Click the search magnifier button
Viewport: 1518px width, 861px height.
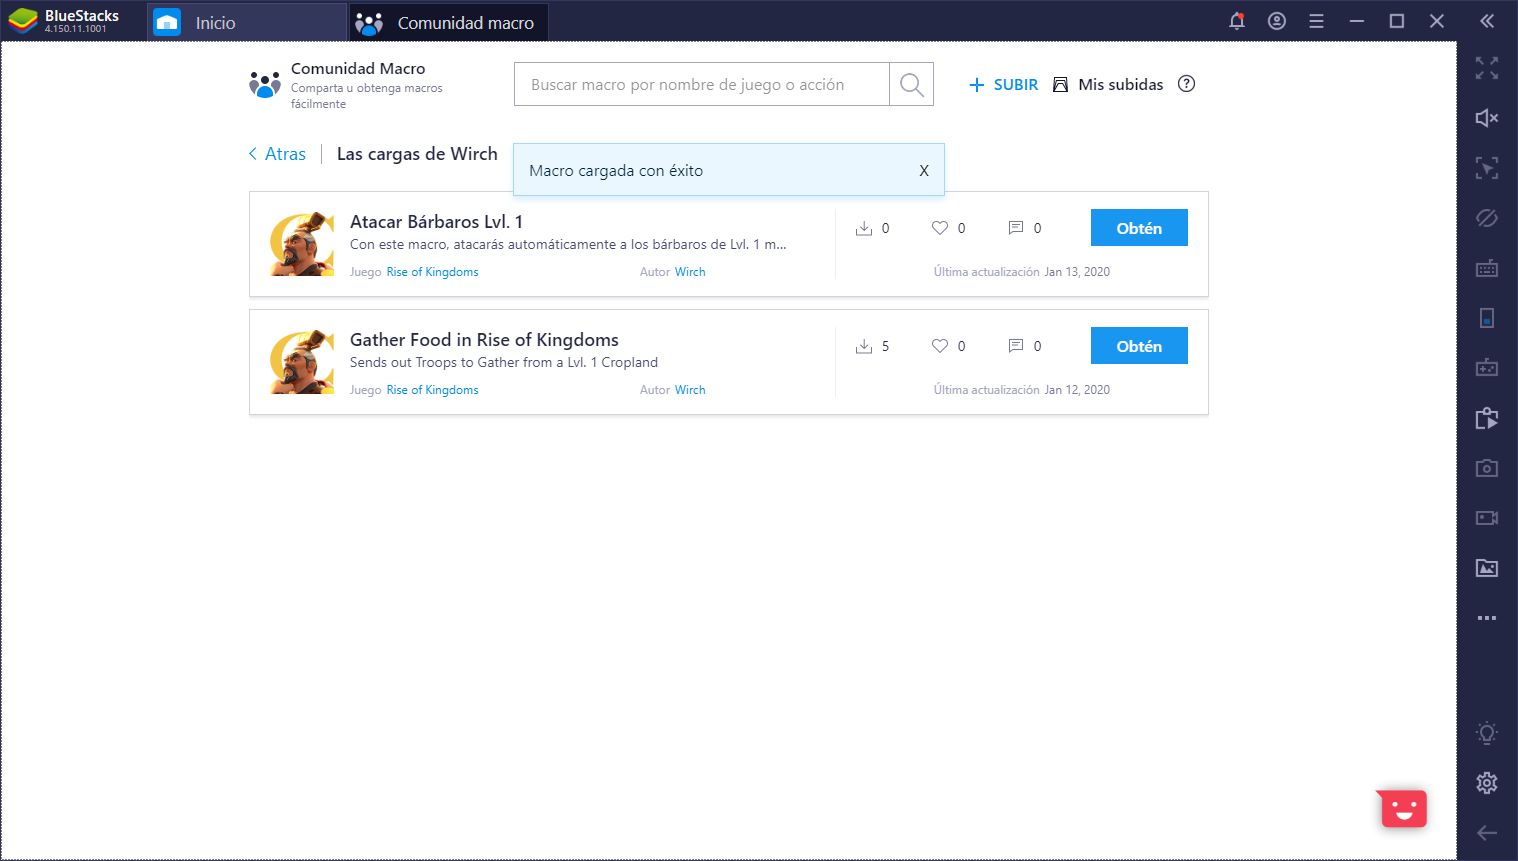point(911,84)
